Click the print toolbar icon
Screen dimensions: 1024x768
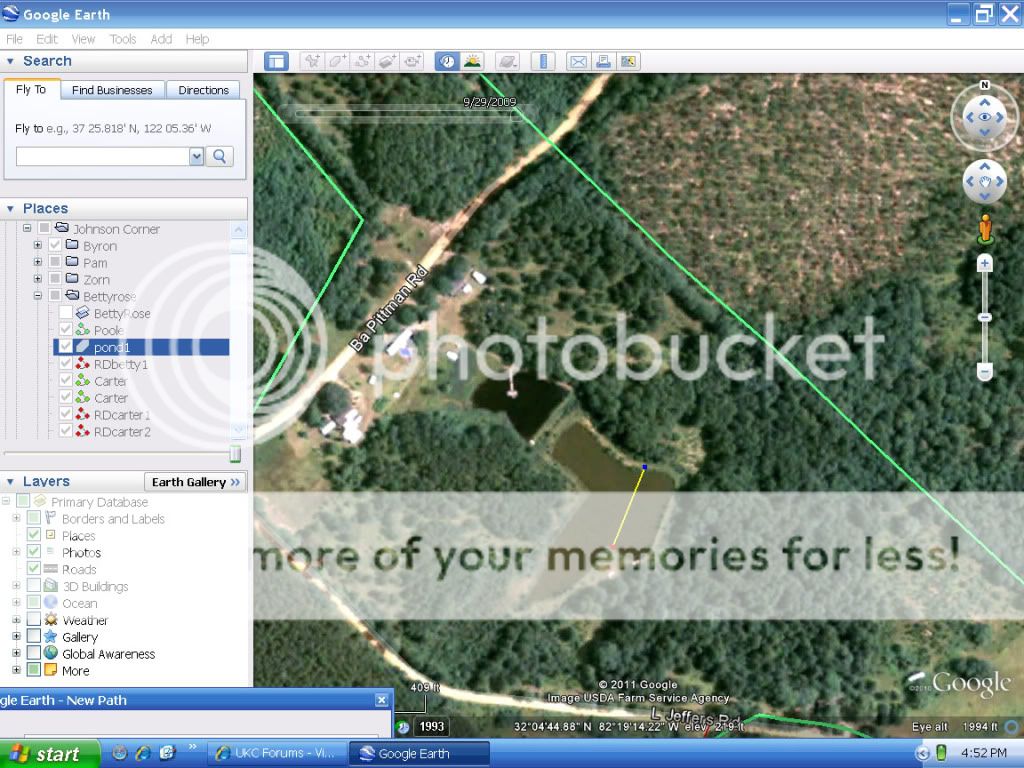coord(603,61)
